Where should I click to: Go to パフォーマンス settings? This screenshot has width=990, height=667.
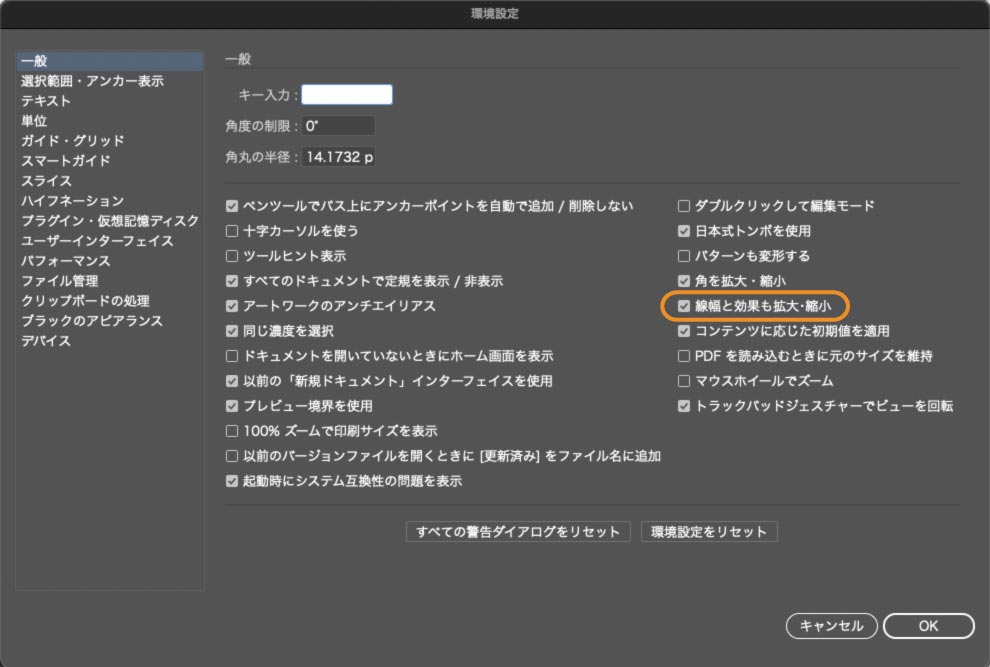(66, 261)
